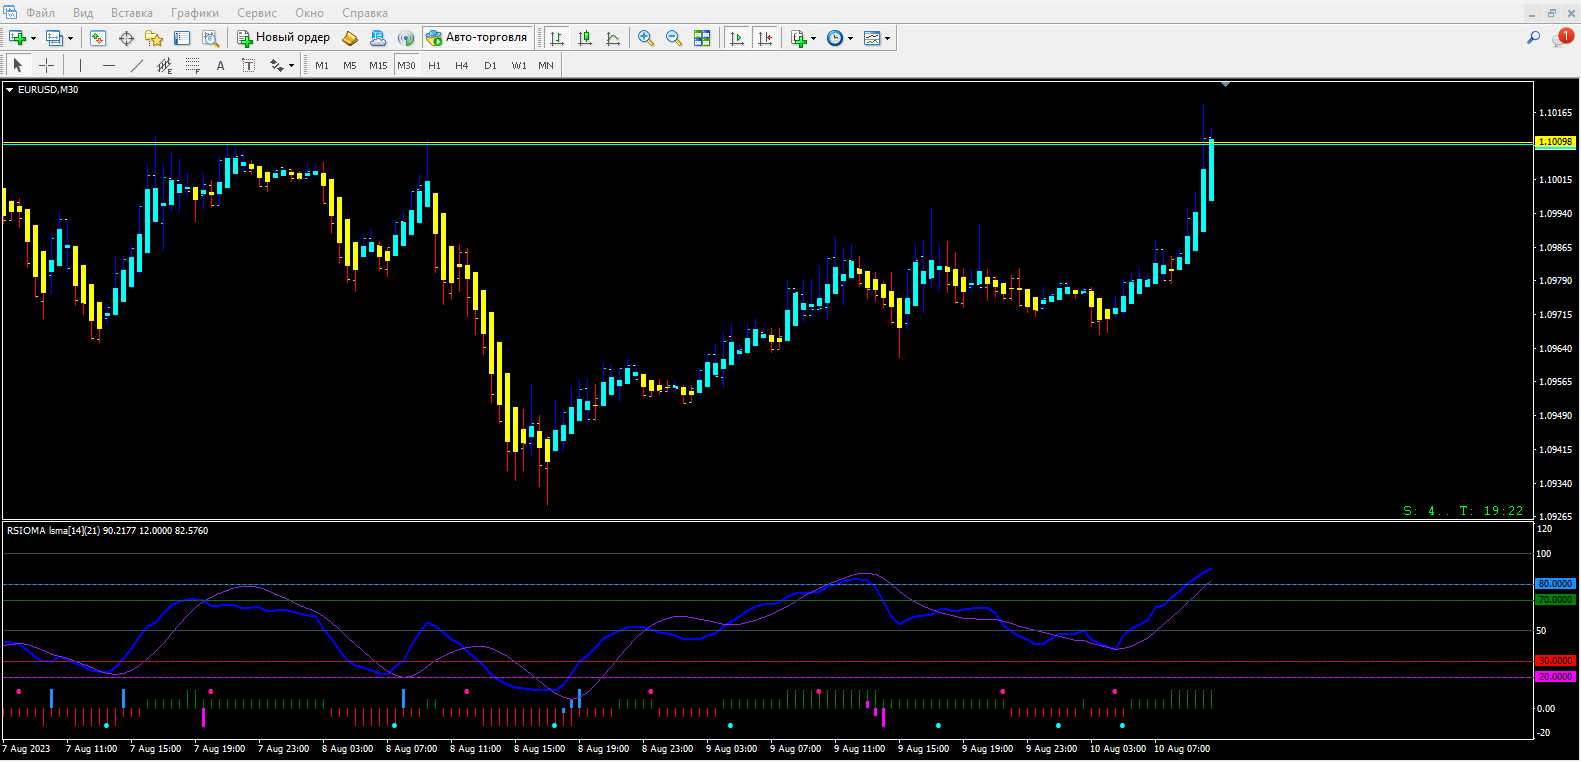This screenshot has width=1581, height=762.
Task: Toggle chart shift icon
Action: point(765,38)
